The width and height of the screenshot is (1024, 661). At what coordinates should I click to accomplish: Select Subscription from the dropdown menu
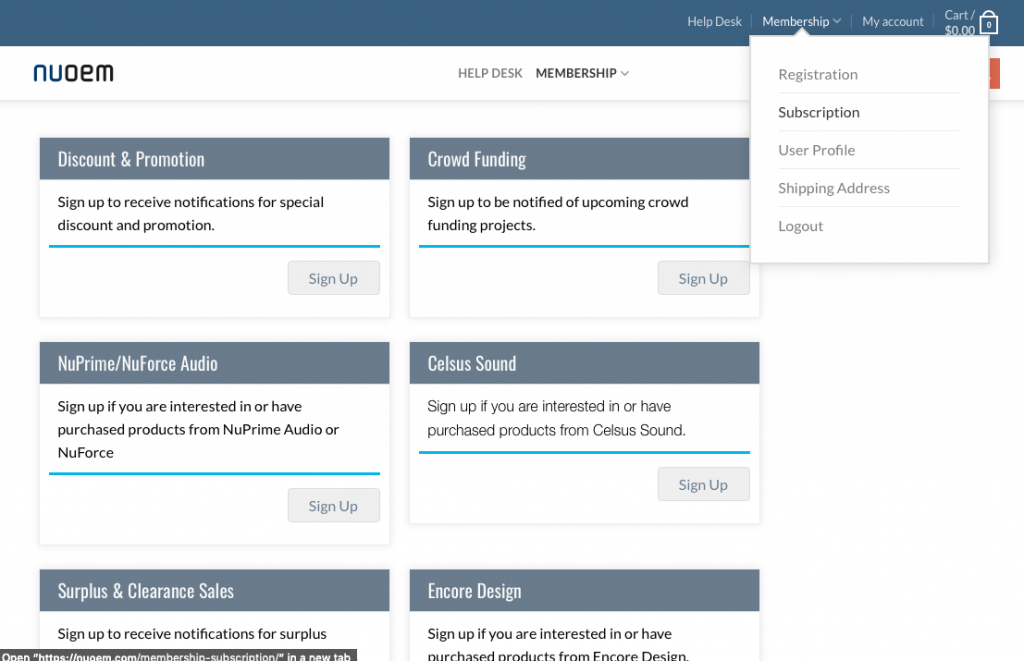pos(819,112)
